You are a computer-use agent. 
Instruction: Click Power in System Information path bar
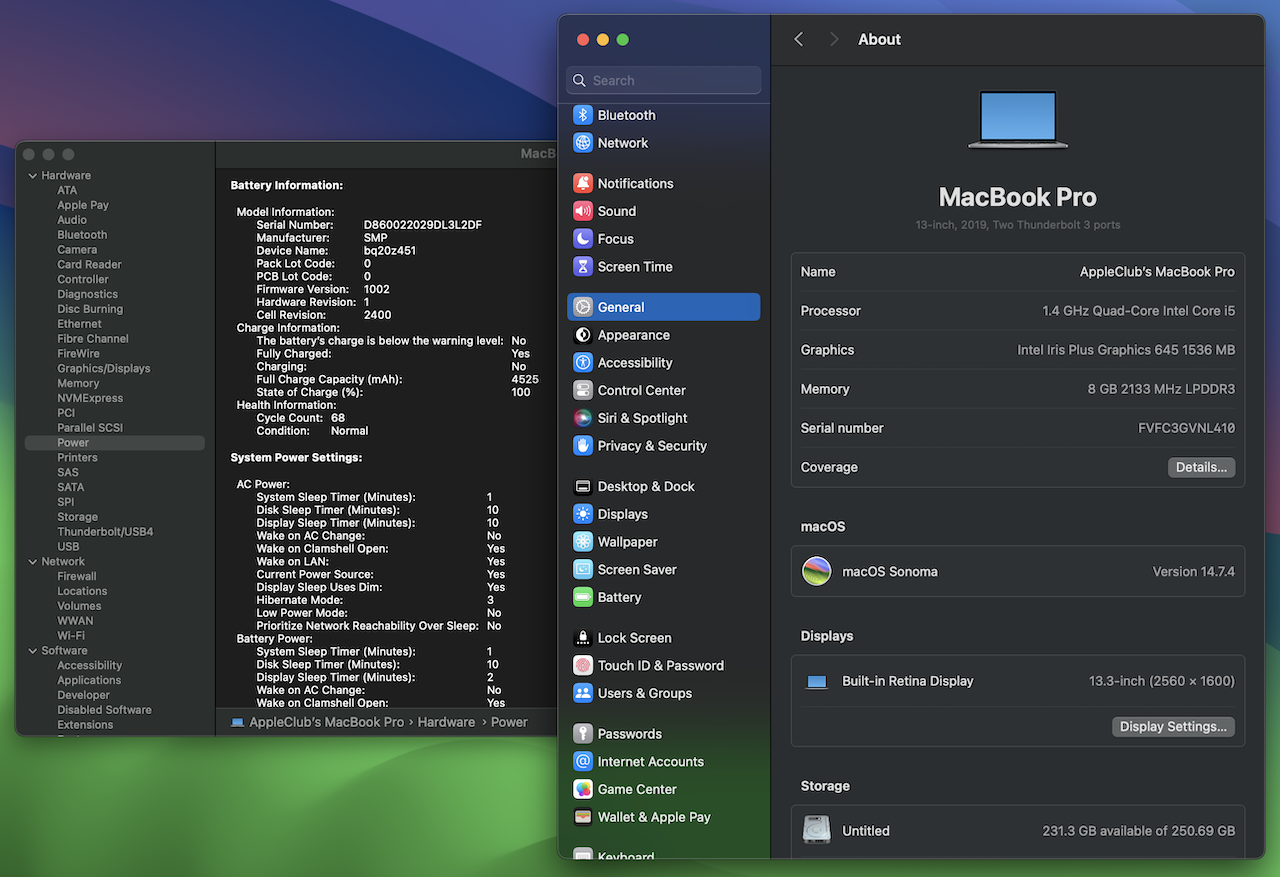pos(509,722)
